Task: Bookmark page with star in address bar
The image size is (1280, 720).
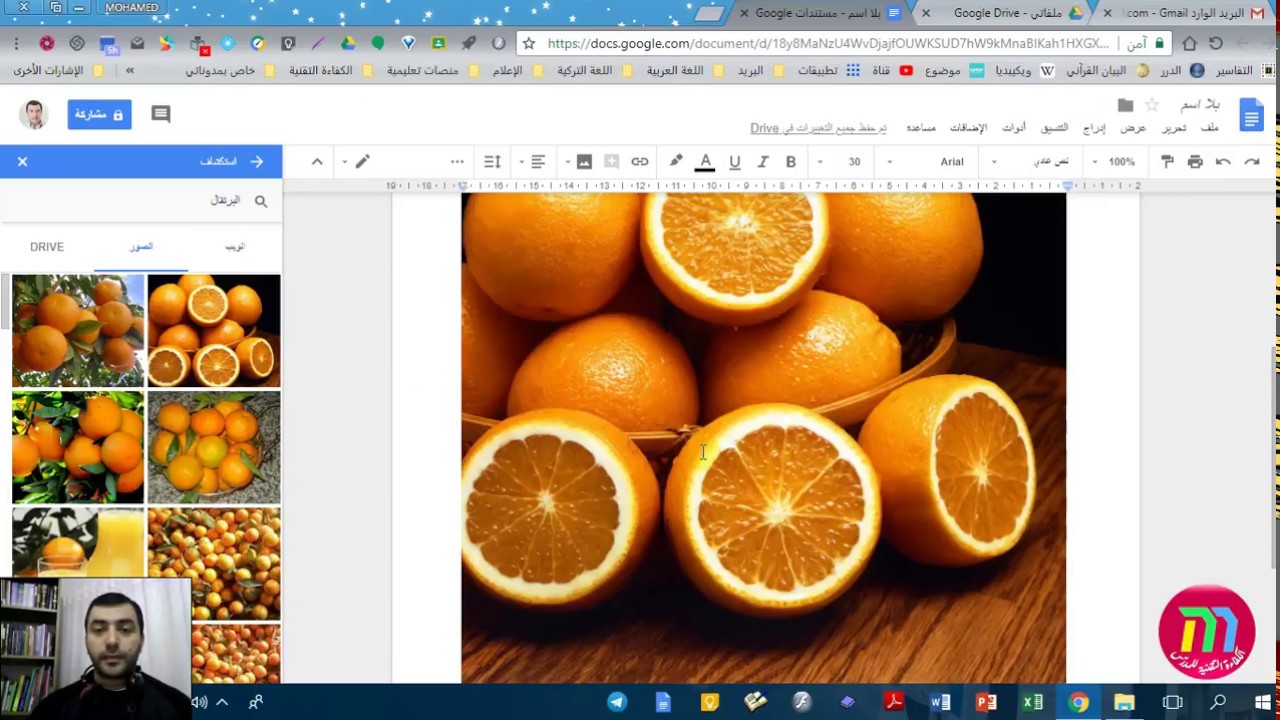Action: [529, 44]
